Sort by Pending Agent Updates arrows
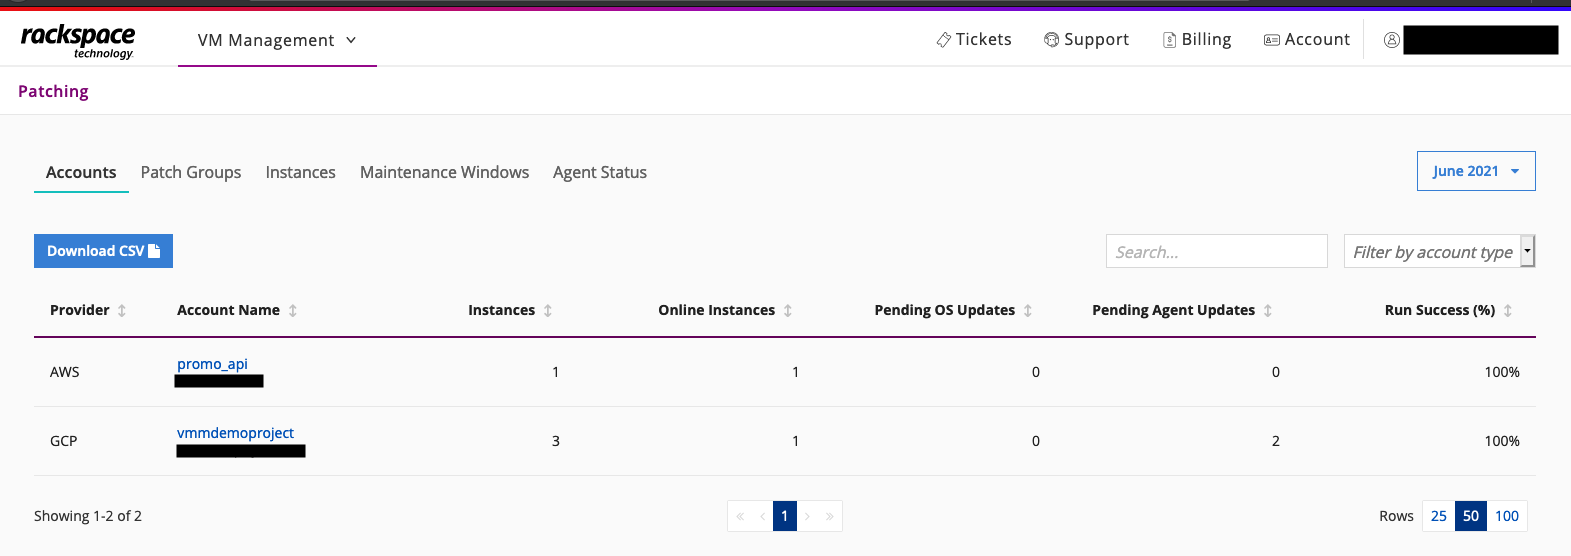 click(1268, 310)
